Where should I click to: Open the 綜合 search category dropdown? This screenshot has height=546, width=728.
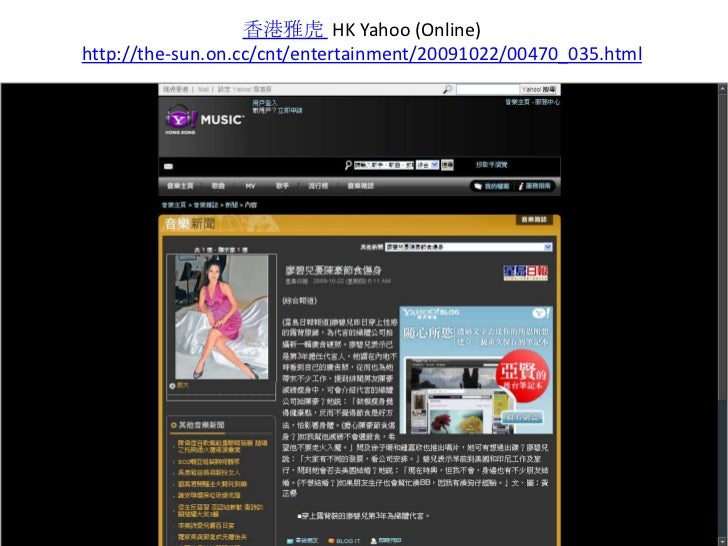(x=427, y=165)
